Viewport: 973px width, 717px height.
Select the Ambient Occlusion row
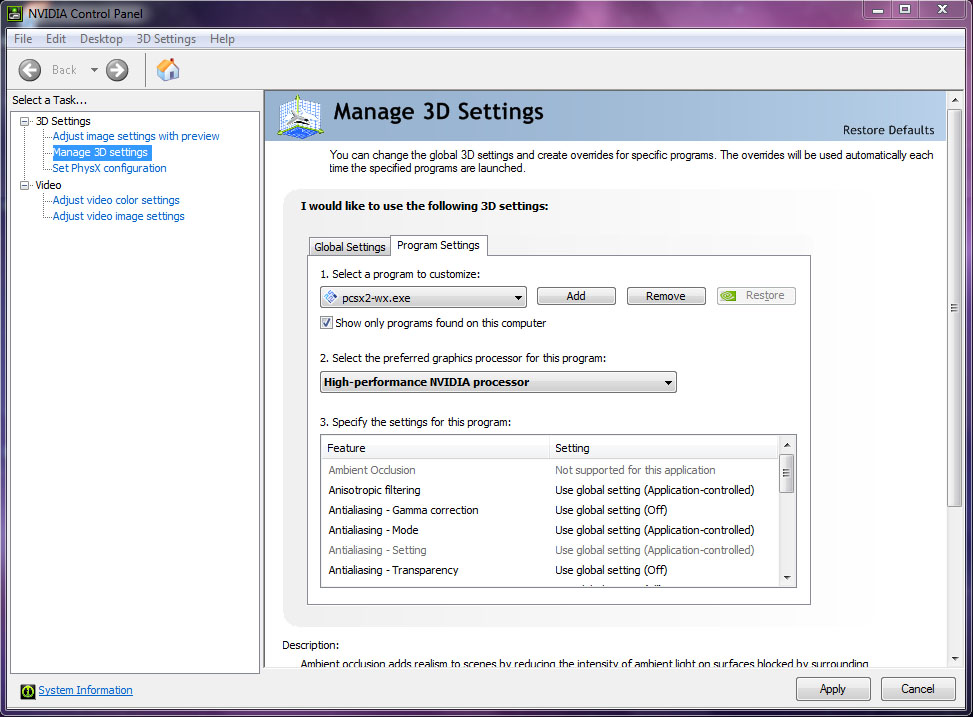pos(550,470)
